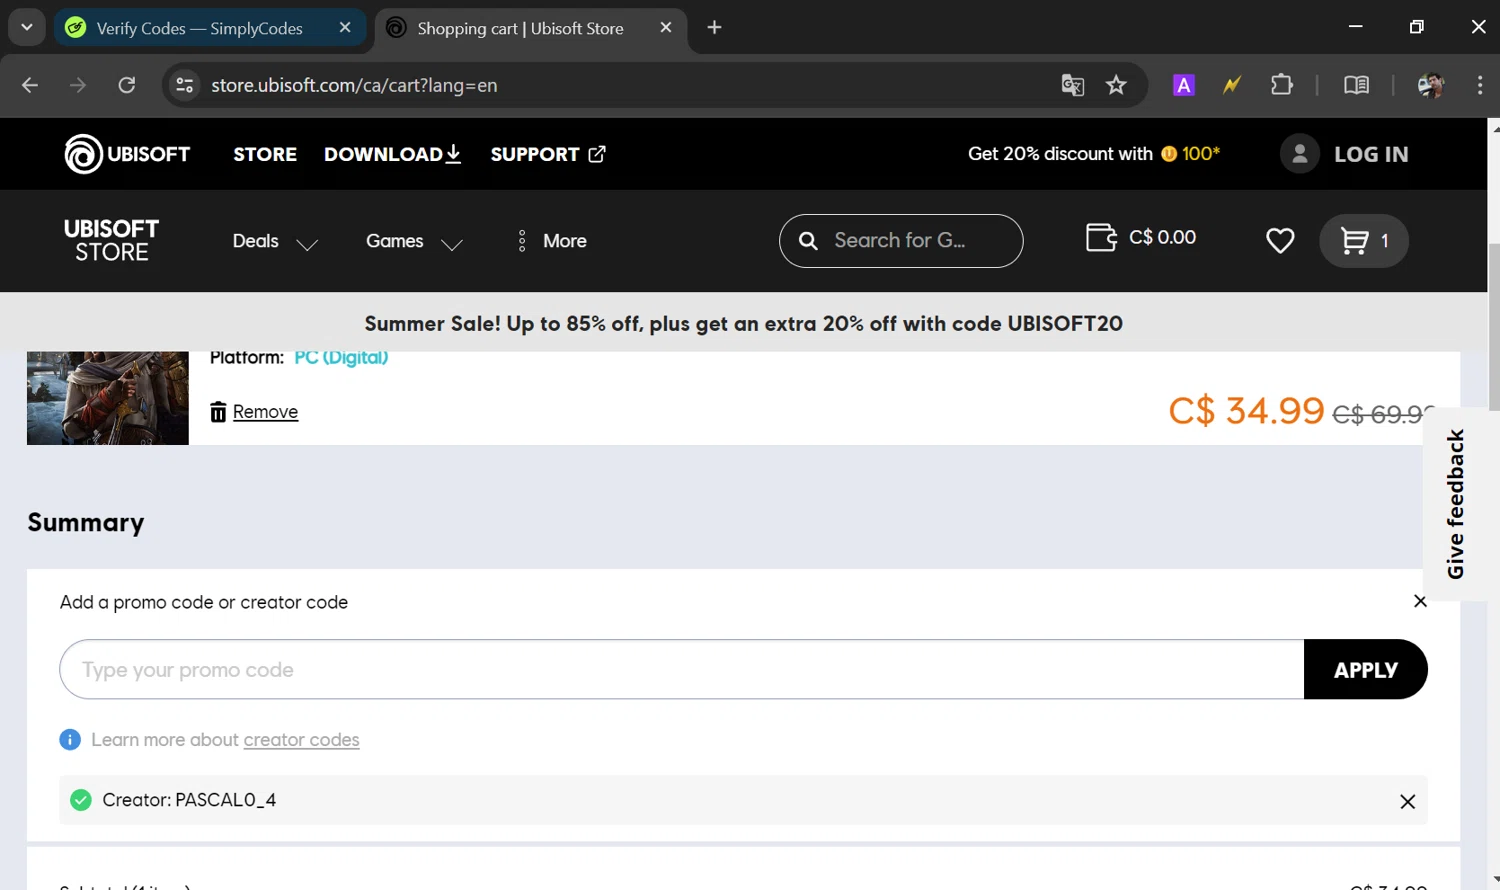1500x890 pixels.
Task: Click the yellow lightning extension icon
Action: click(x=1232, y=85)
